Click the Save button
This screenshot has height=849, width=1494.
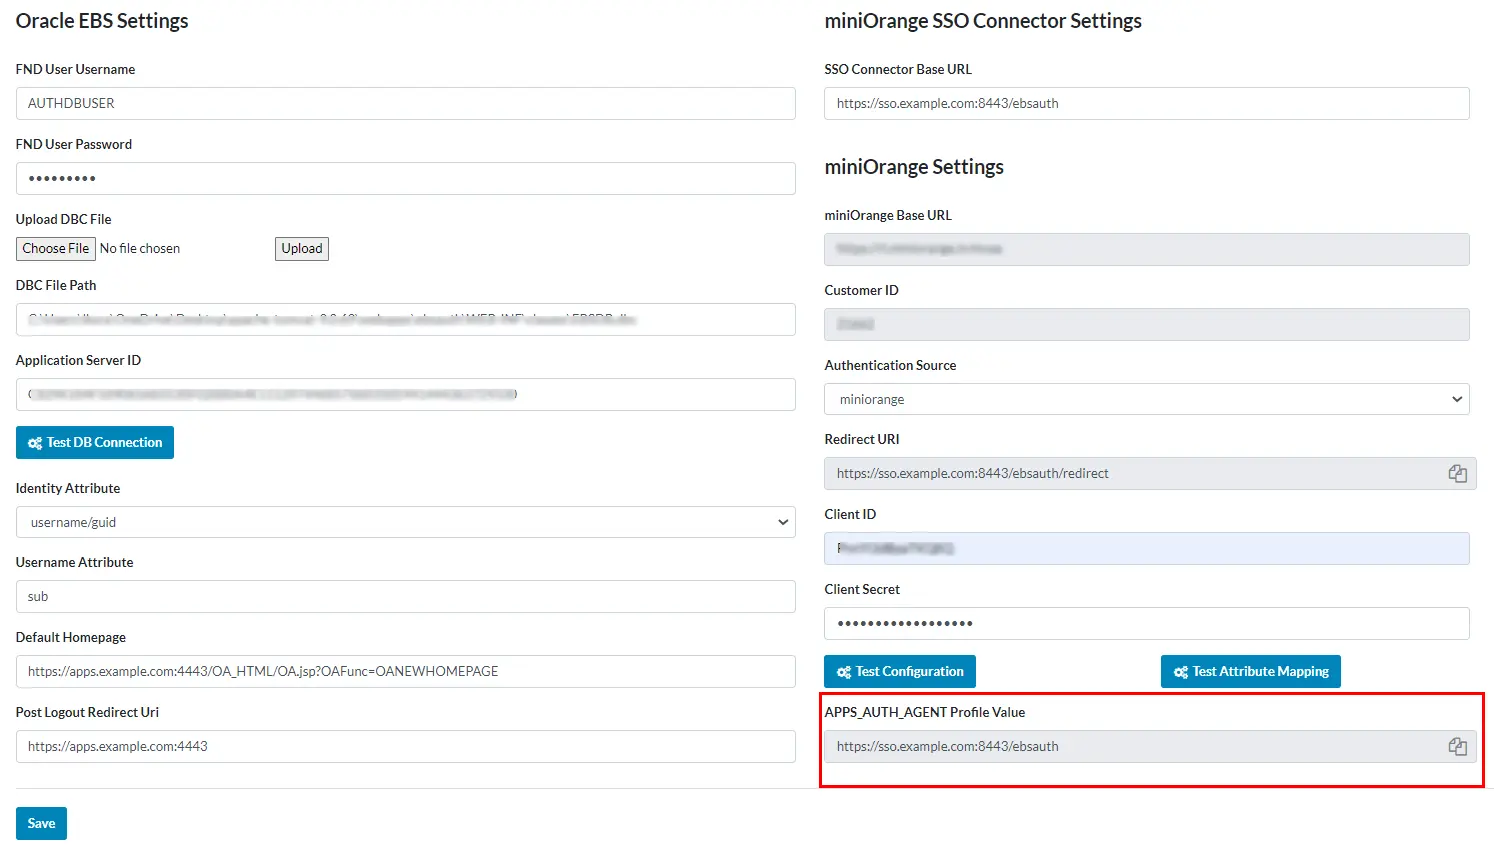click(x=40, y=823)
